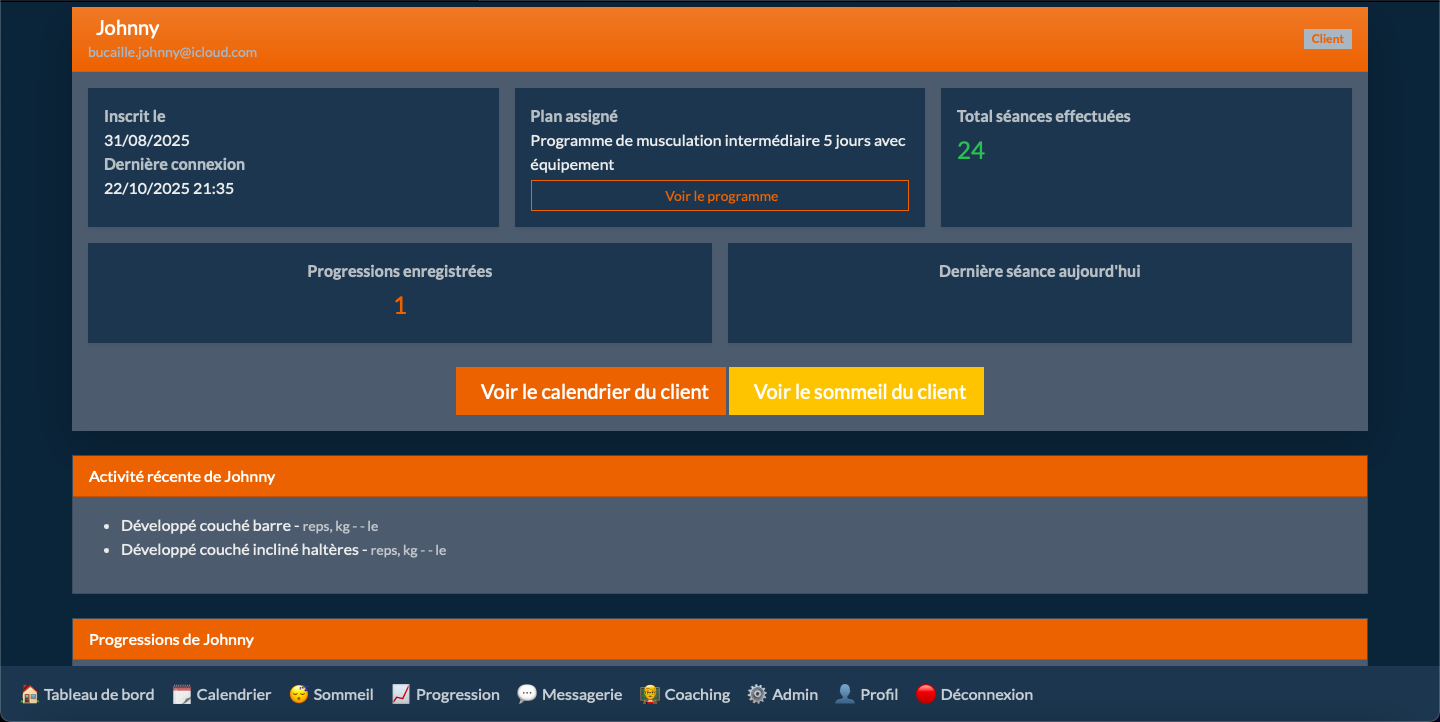Click the Développé couché incliné haltères entry

coord(240,549)
